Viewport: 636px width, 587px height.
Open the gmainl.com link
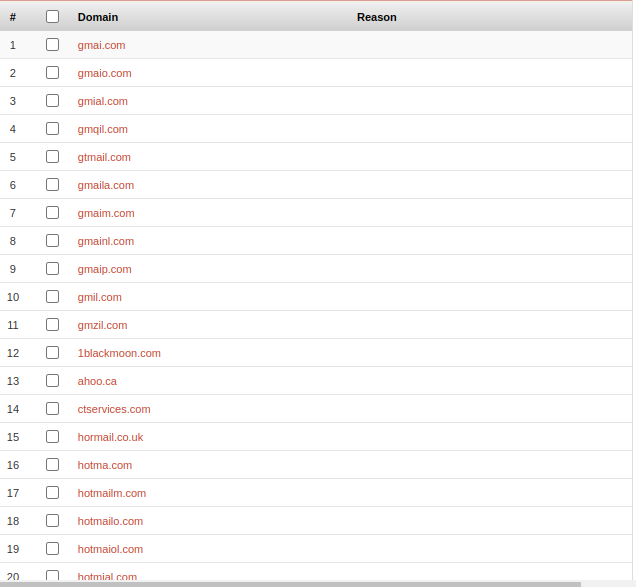(105, 241)
